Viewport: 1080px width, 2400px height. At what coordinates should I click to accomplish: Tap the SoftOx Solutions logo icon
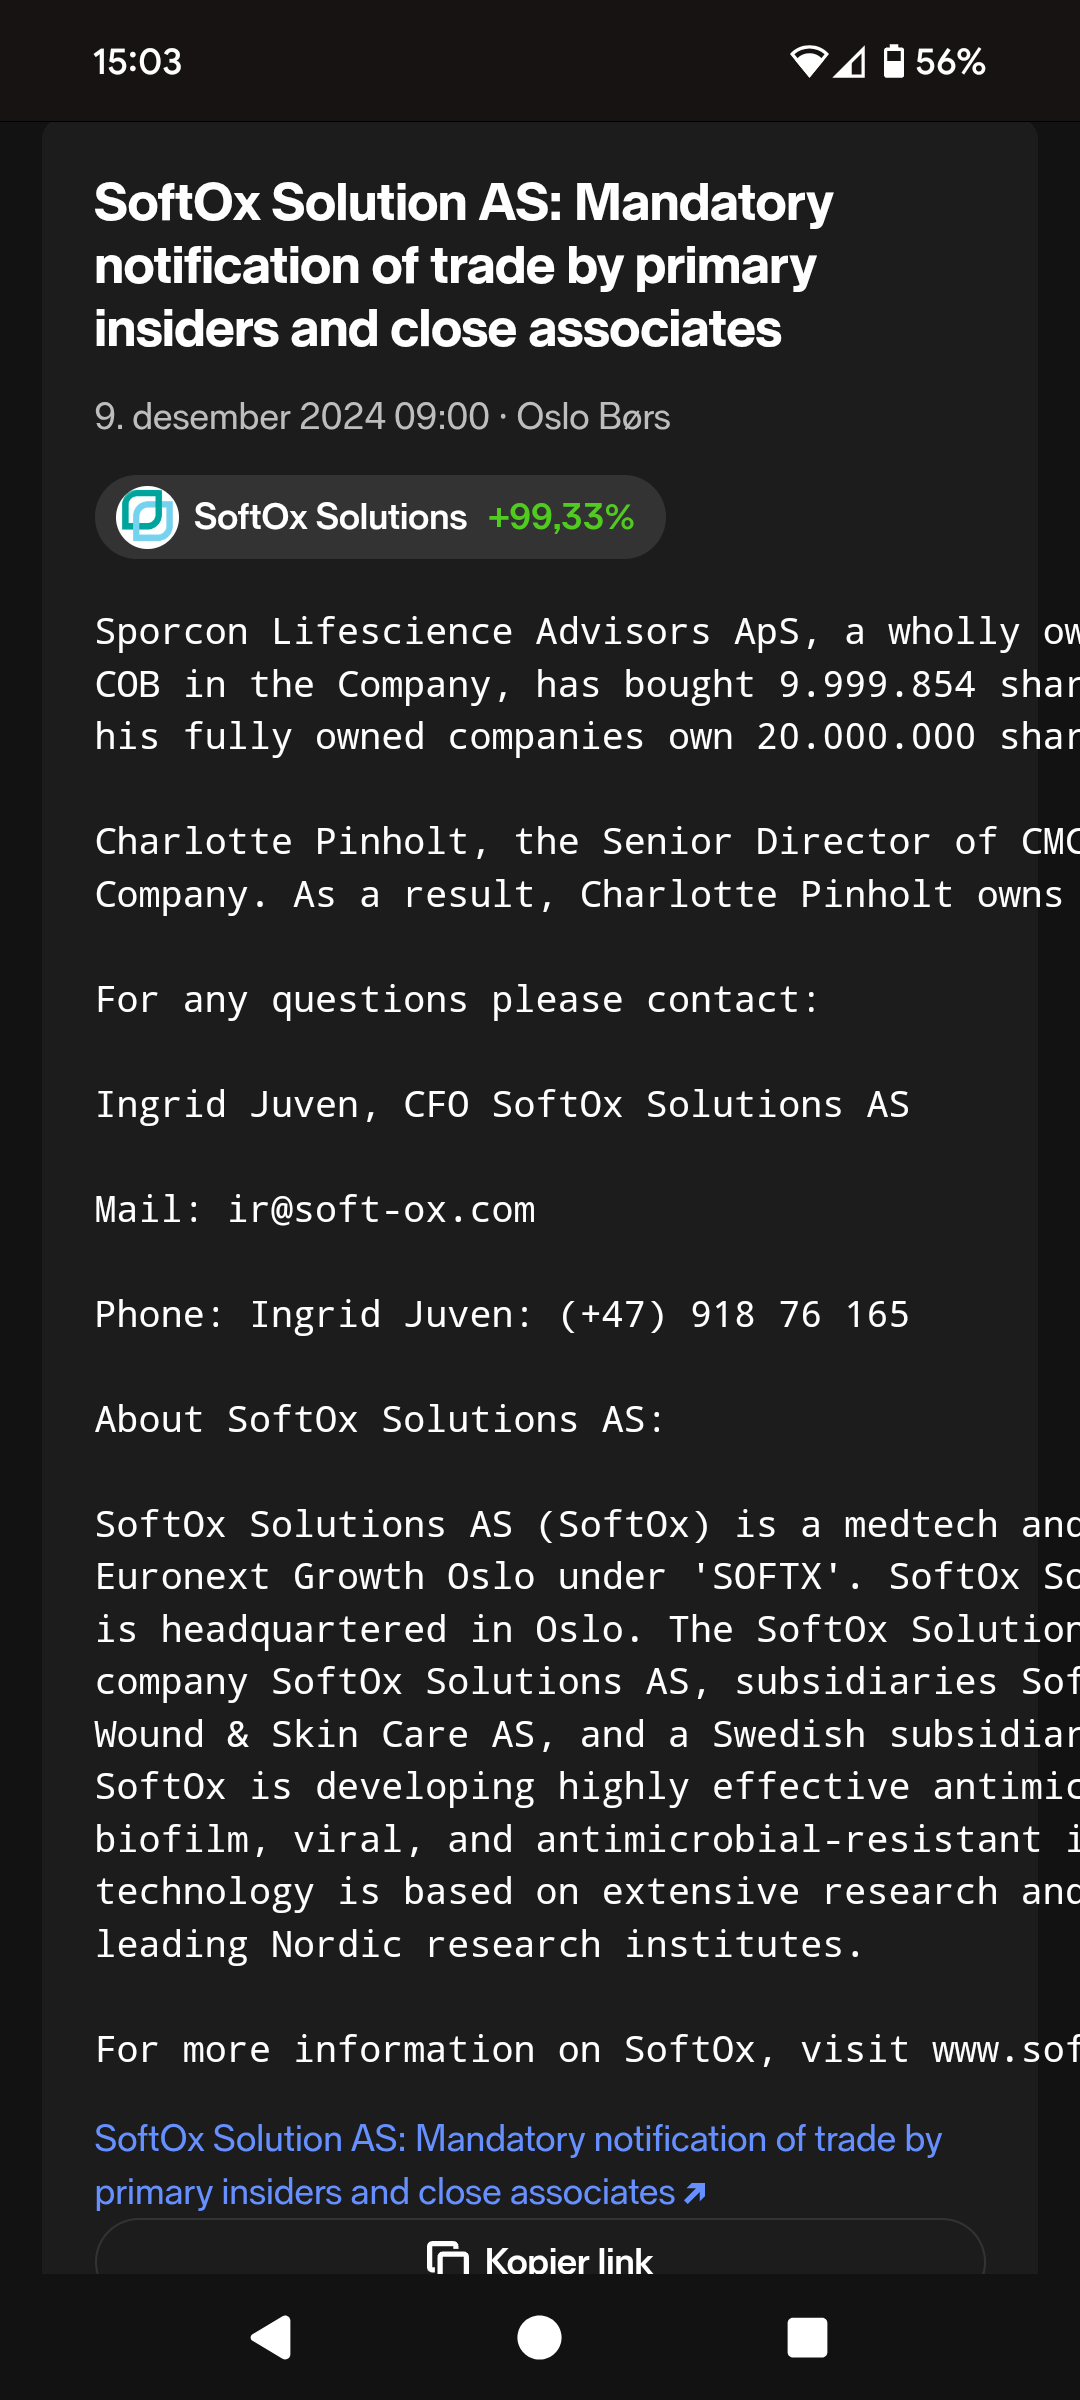click(147, 517)
